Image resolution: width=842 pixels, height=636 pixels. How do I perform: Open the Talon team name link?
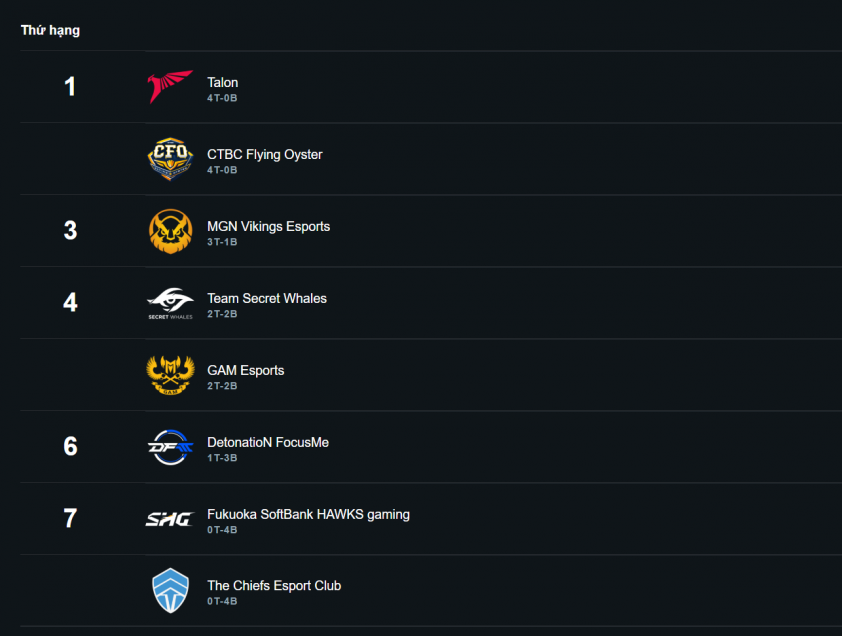pyautogui.click(x=222, y=82)
